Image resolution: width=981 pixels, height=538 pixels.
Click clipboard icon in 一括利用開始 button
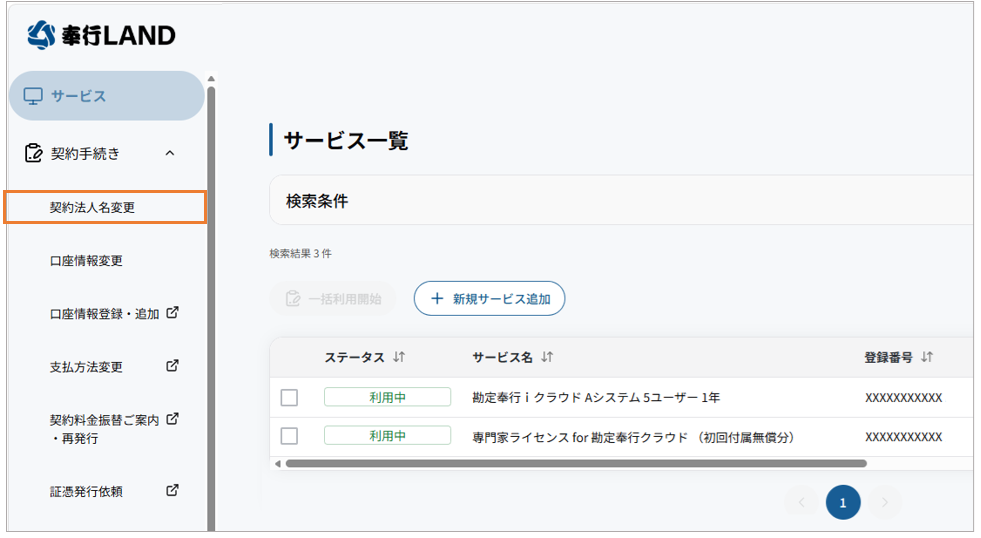point(293,298)
